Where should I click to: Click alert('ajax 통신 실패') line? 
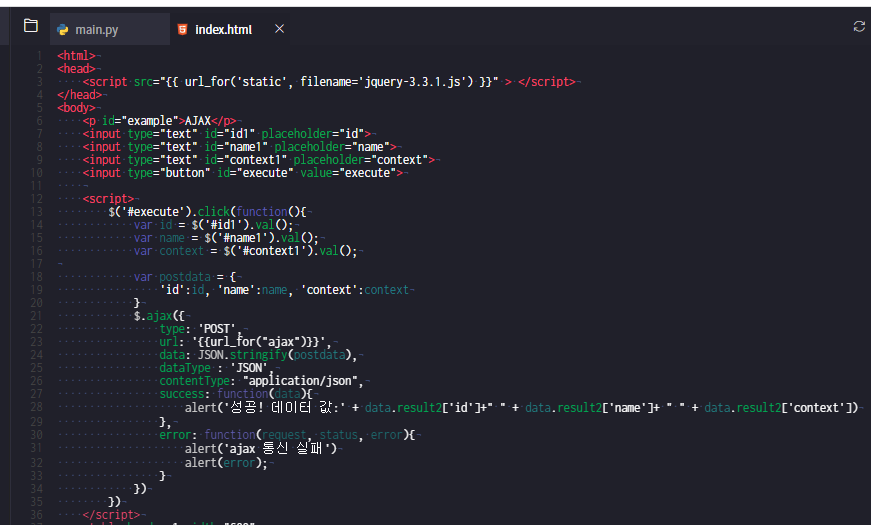point(261,448)
